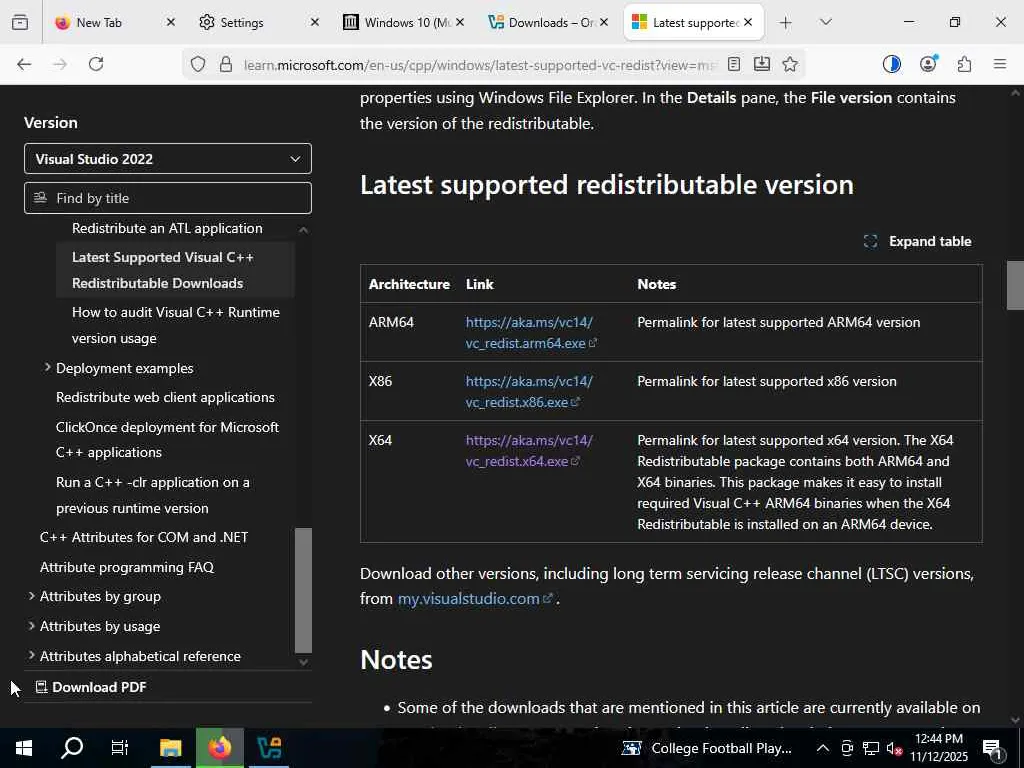
Task: Show hidden system tray icons
Action: coord(823,748)
